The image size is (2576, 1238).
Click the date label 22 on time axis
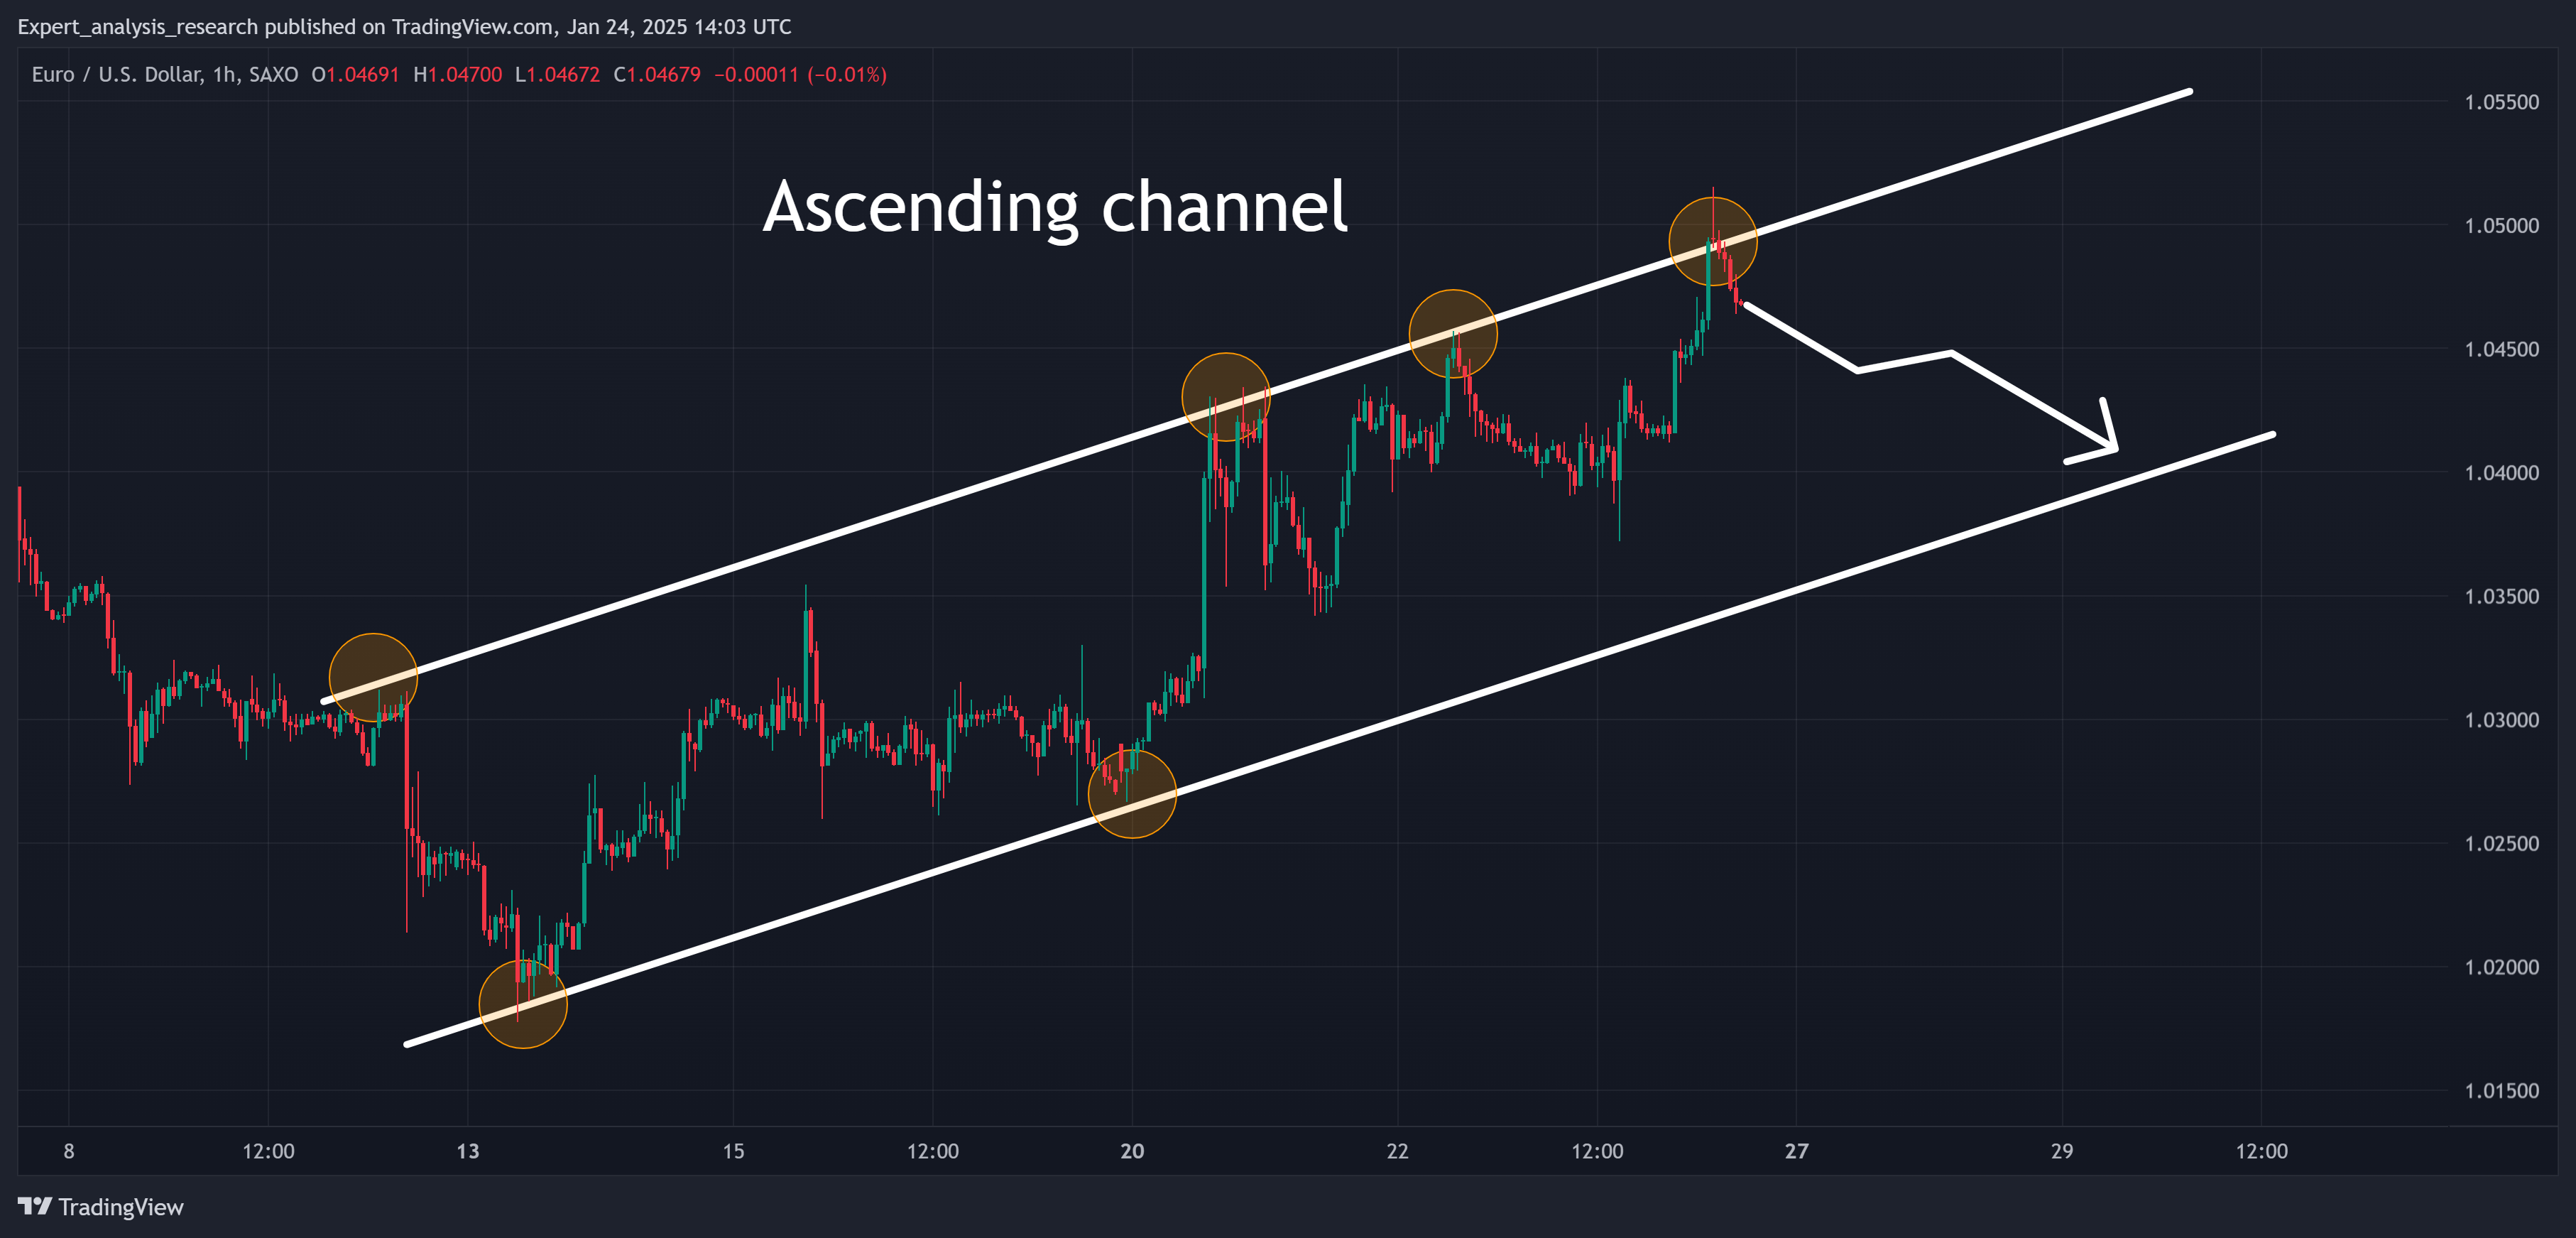[1398, 1151]
